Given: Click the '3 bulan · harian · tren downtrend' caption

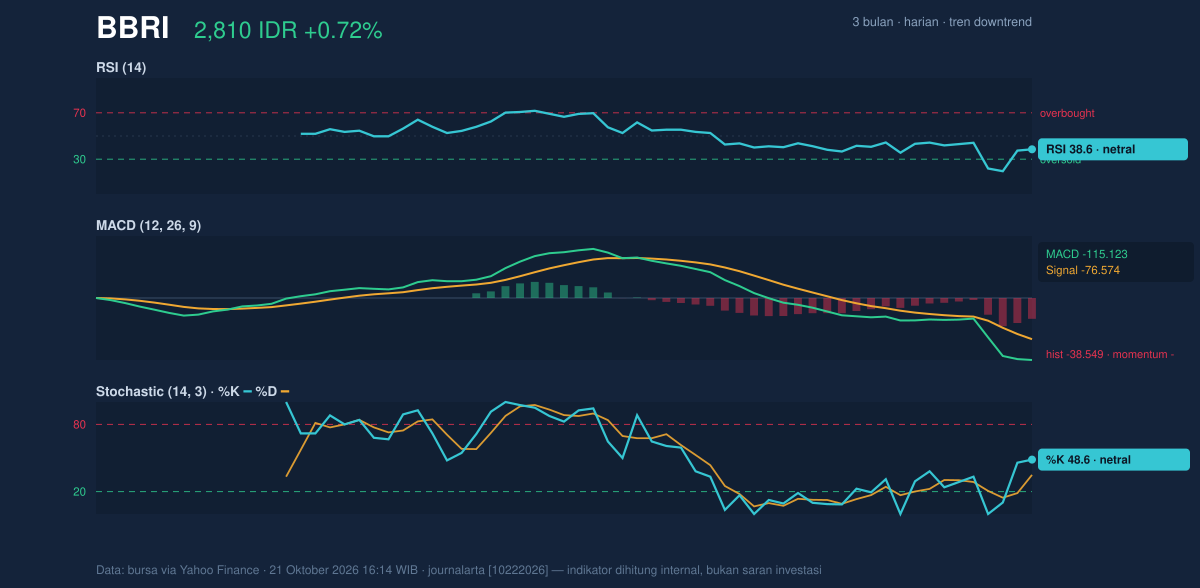Looking at the screenshot, I should tap(942, 22).
